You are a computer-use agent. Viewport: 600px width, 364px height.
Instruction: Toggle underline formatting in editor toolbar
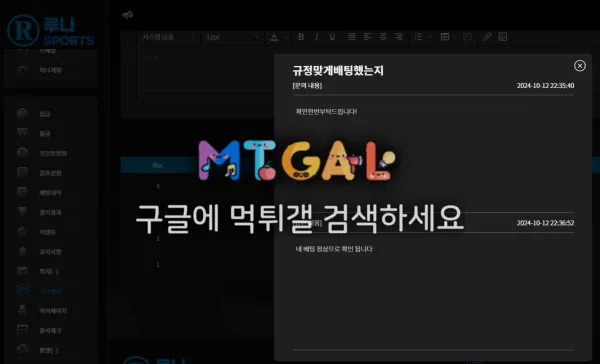(332, 37)
